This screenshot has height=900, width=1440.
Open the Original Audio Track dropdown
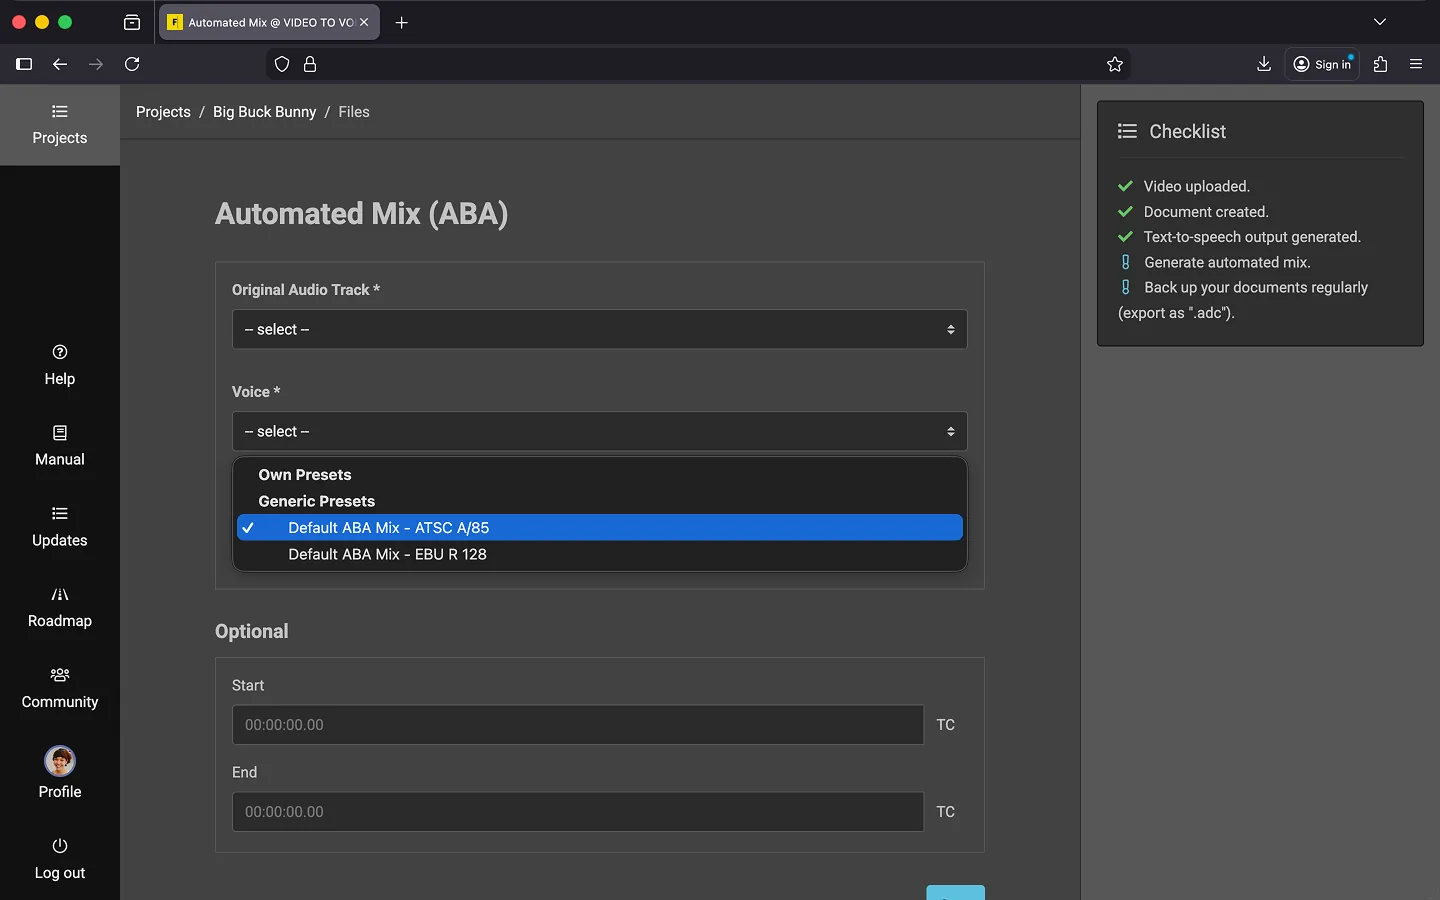click(x=599, y=330)
